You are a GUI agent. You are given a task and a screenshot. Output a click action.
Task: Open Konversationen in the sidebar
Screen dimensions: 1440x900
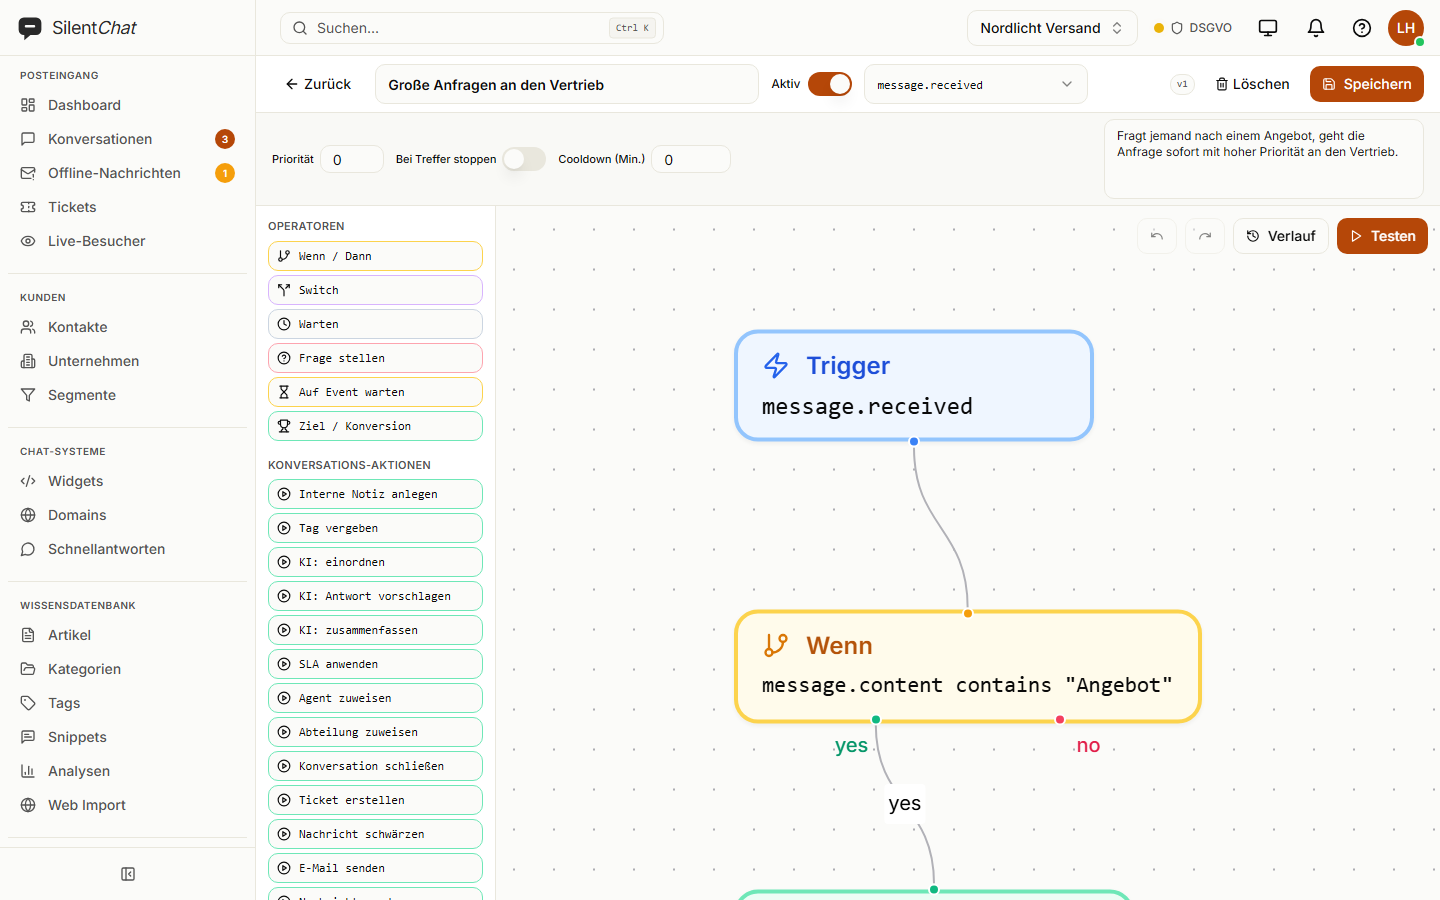pyautogui.click(x=127, y=139)
